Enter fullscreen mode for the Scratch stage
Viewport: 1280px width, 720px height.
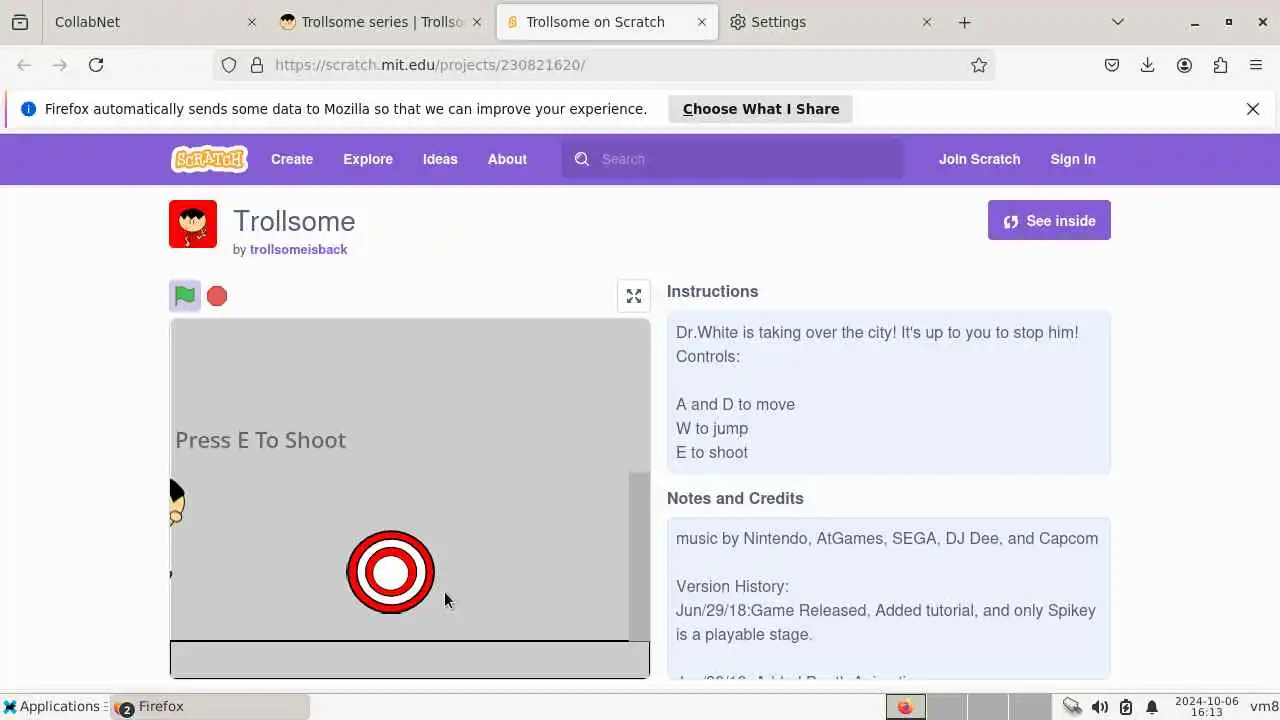(x=634, y=296)
